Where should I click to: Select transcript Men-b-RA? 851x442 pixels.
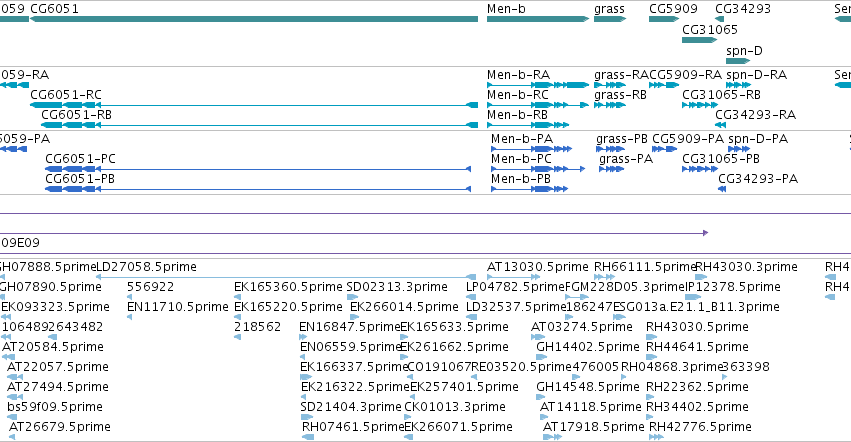538,85
